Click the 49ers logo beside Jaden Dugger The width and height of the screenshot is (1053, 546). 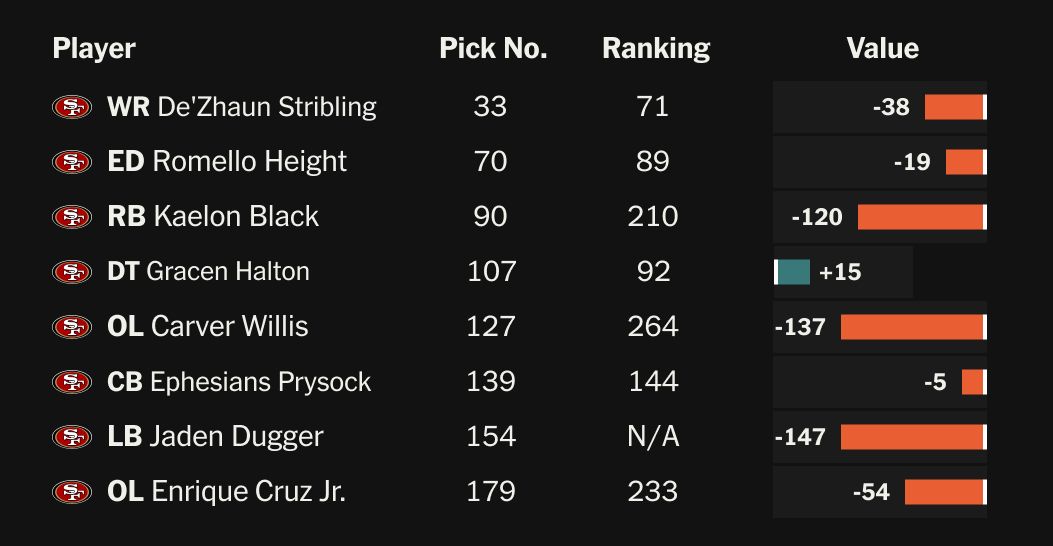72,437
